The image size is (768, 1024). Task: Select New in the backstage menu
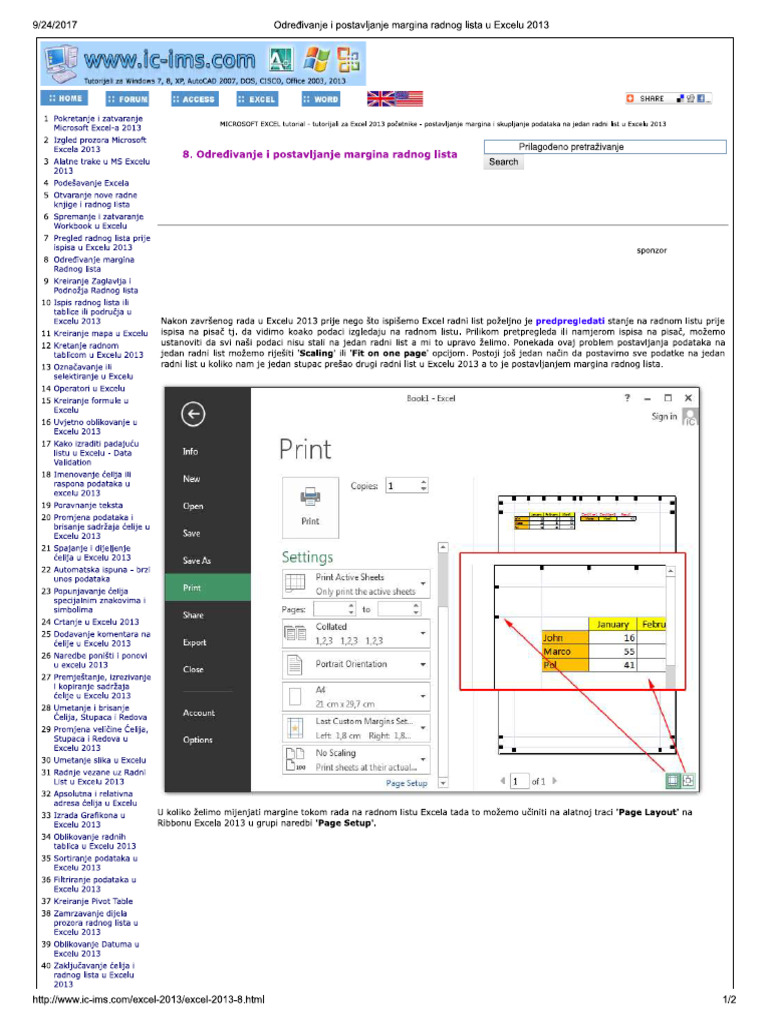(x=191, y=479)
